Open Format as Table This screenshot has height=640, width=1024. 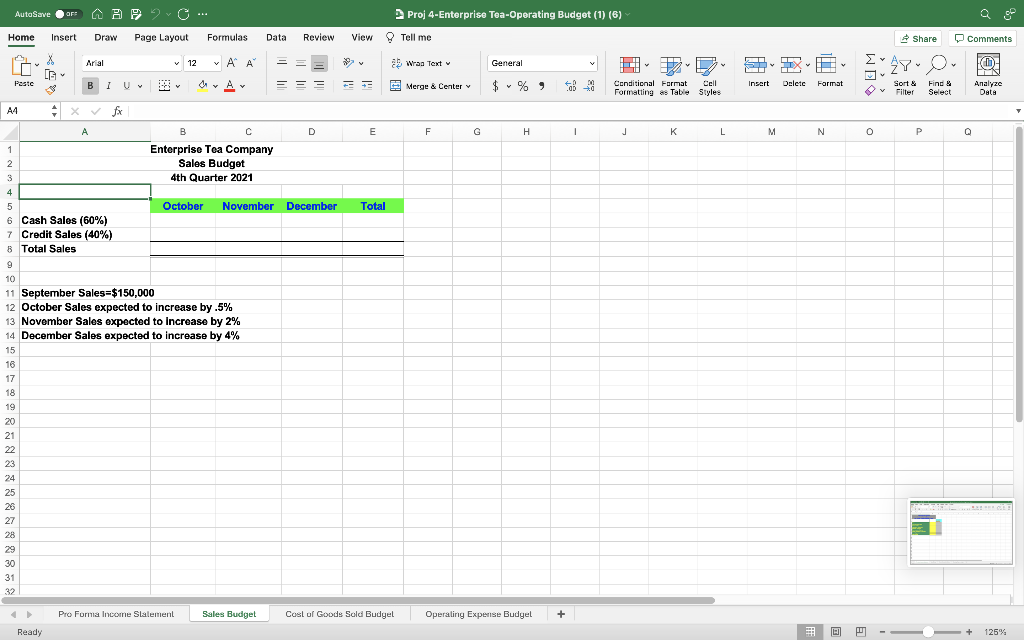pyautogui.click(x=674, y=76)
